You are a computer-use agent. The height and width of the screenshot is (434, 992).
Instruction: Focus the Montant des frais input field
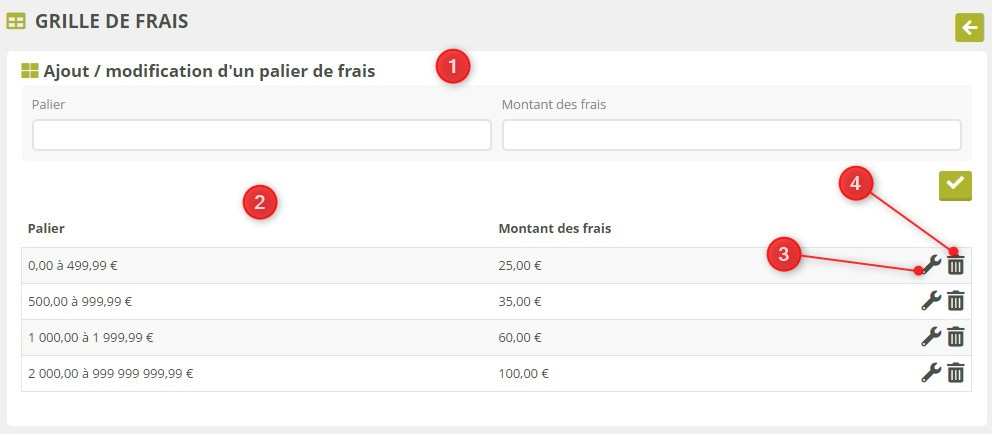[x=731, y=135]
